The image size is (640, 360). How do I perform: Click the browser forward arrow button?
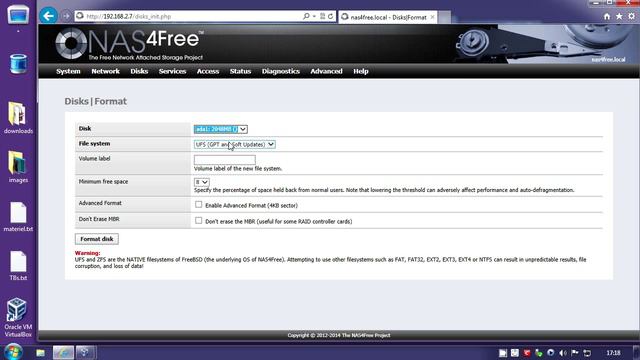(x=66, y=16)
